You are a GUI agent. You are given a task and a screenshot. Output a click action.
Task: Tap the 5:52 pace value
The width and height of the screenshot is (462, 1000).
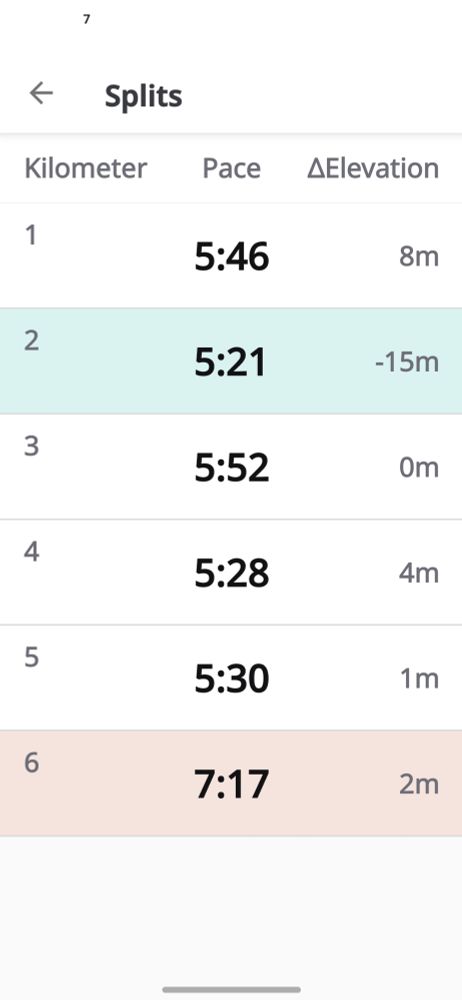(x=232, y=467)
